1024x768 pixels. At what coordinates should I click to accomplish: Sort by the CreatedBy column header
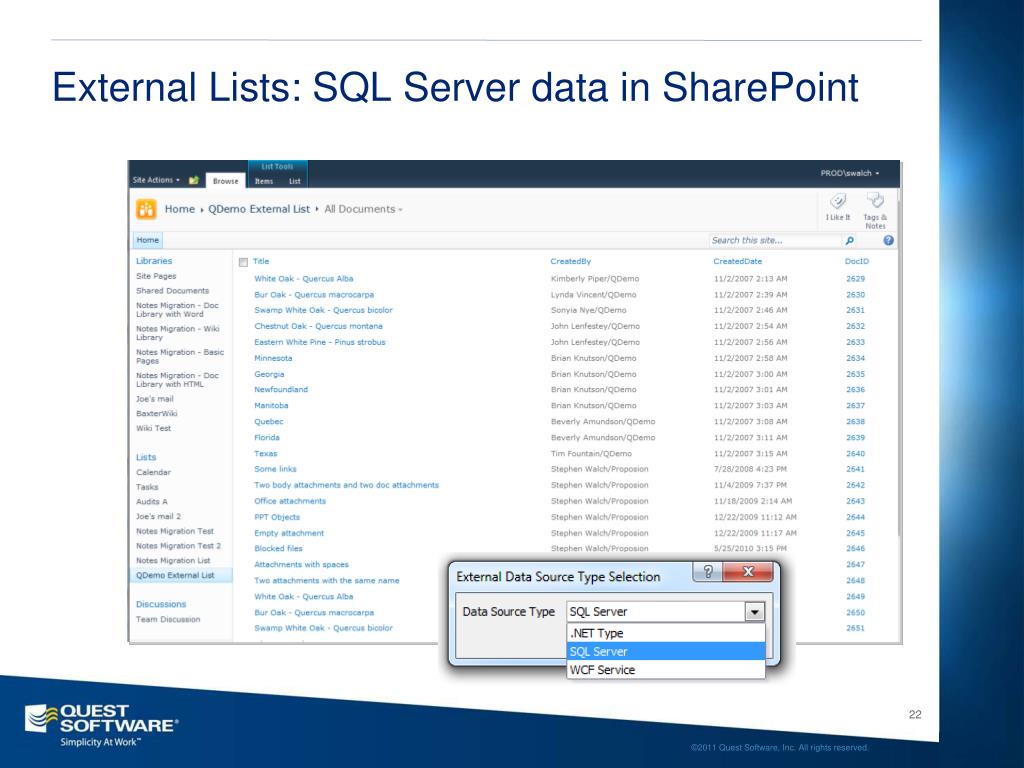click(570, 261)
